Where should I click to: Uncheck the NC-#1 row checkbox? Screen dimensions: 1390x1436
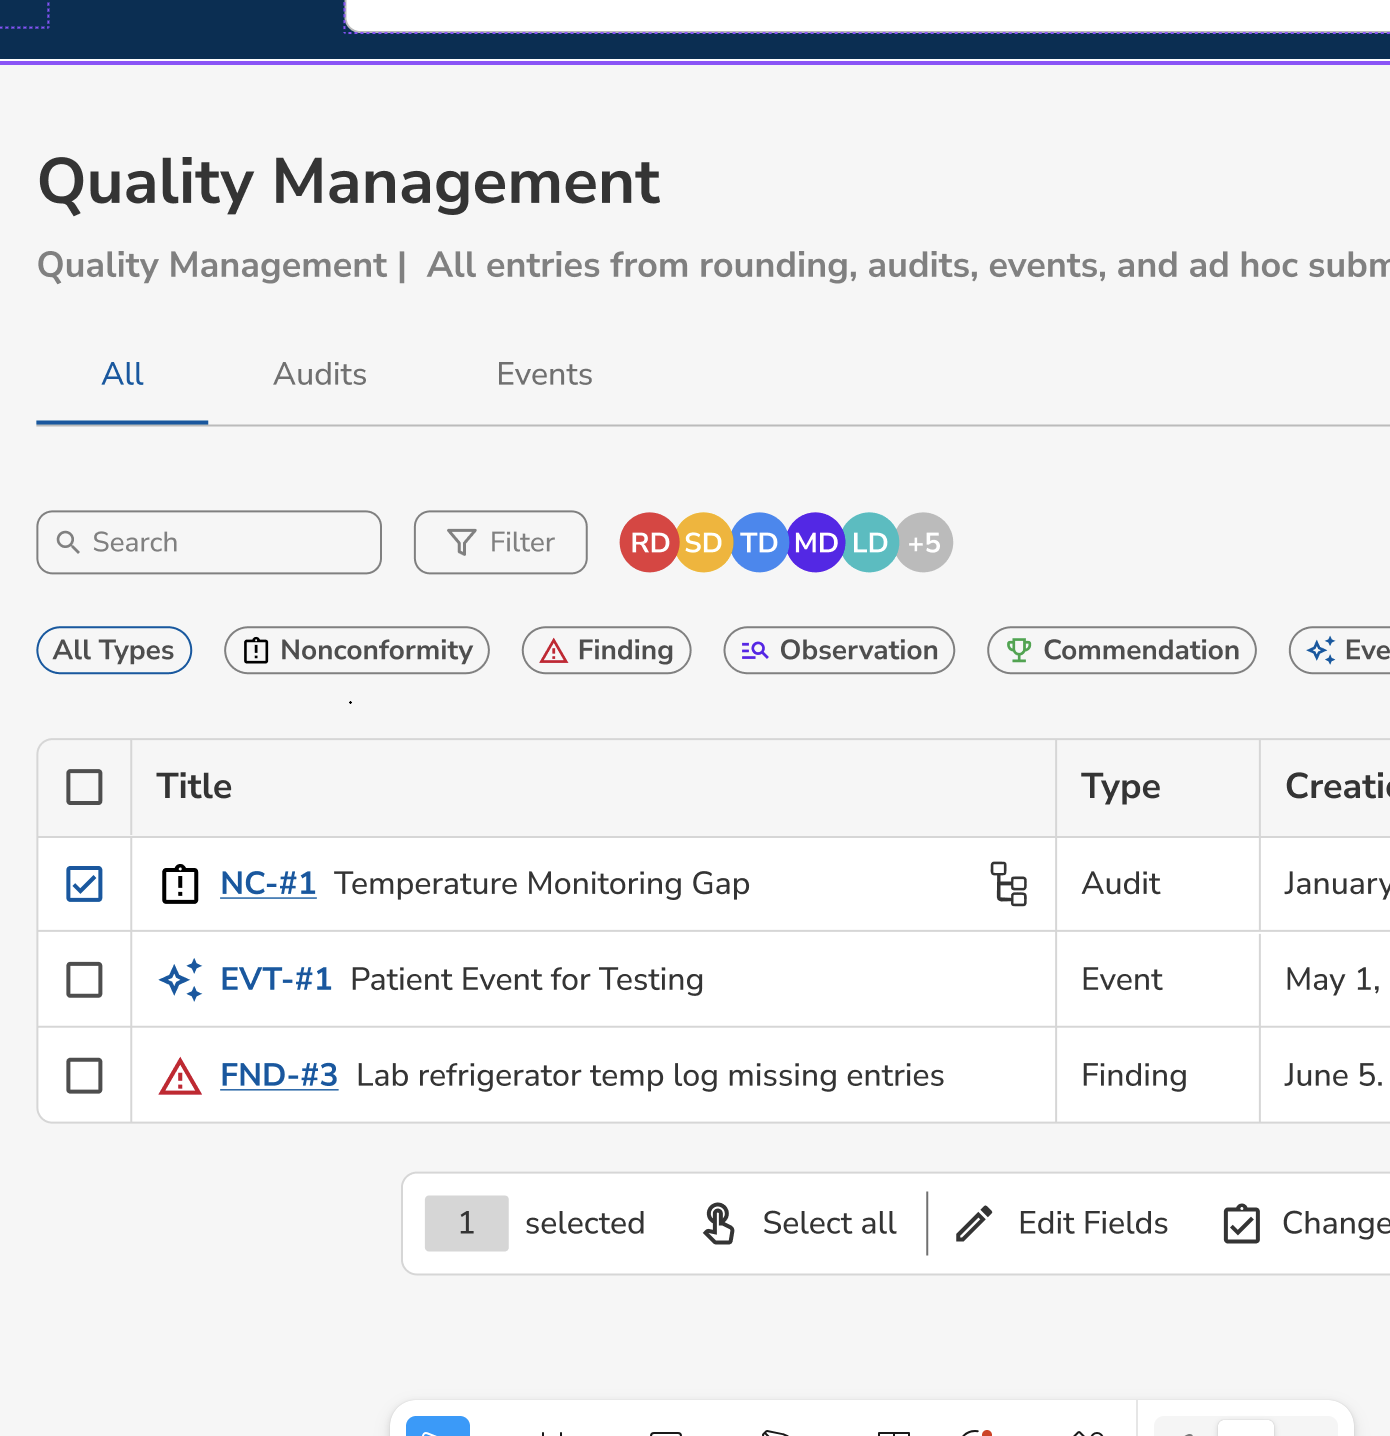84,884
